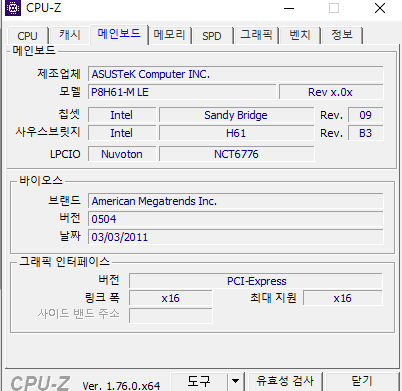Viewport: 402px width, 391px height.
Task: Switch to the SPD tab
Action: 212,36
